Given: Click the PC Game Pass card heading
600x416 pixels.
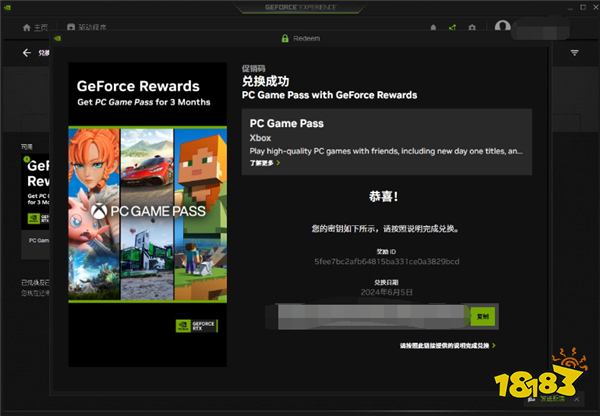Looking at the screenshot, I should (x=287, y=124).
